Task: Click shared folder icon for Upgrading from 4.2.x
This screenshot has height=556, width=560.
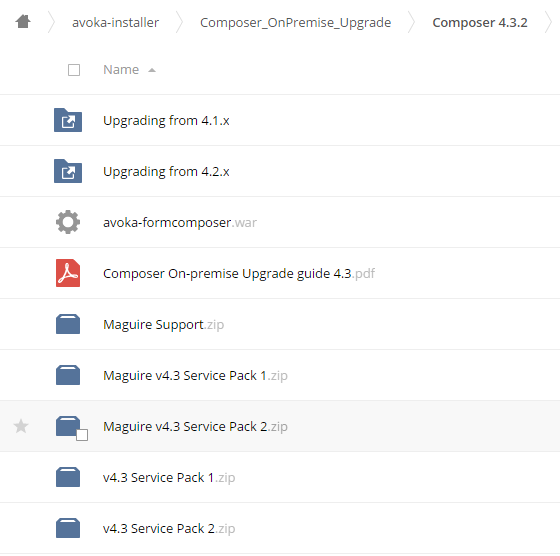Action: [x=68, y=171]
